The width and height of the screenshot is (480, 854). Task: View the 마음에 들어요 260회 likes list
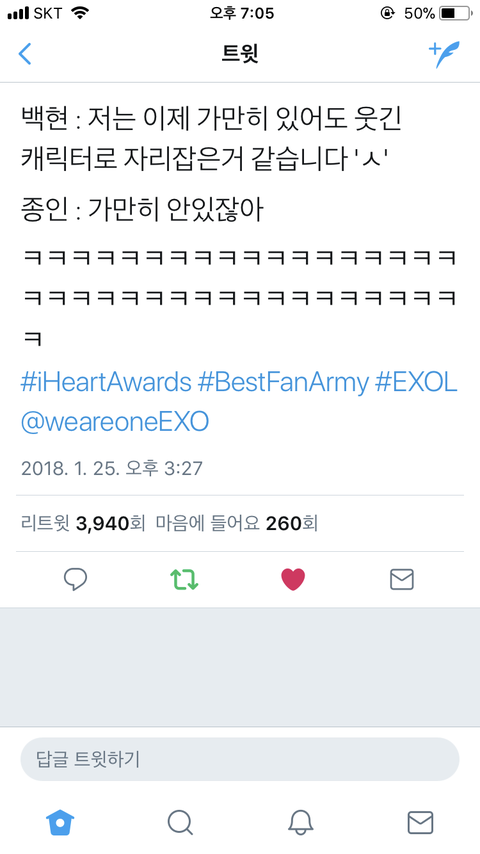click(x=236, y=524)
